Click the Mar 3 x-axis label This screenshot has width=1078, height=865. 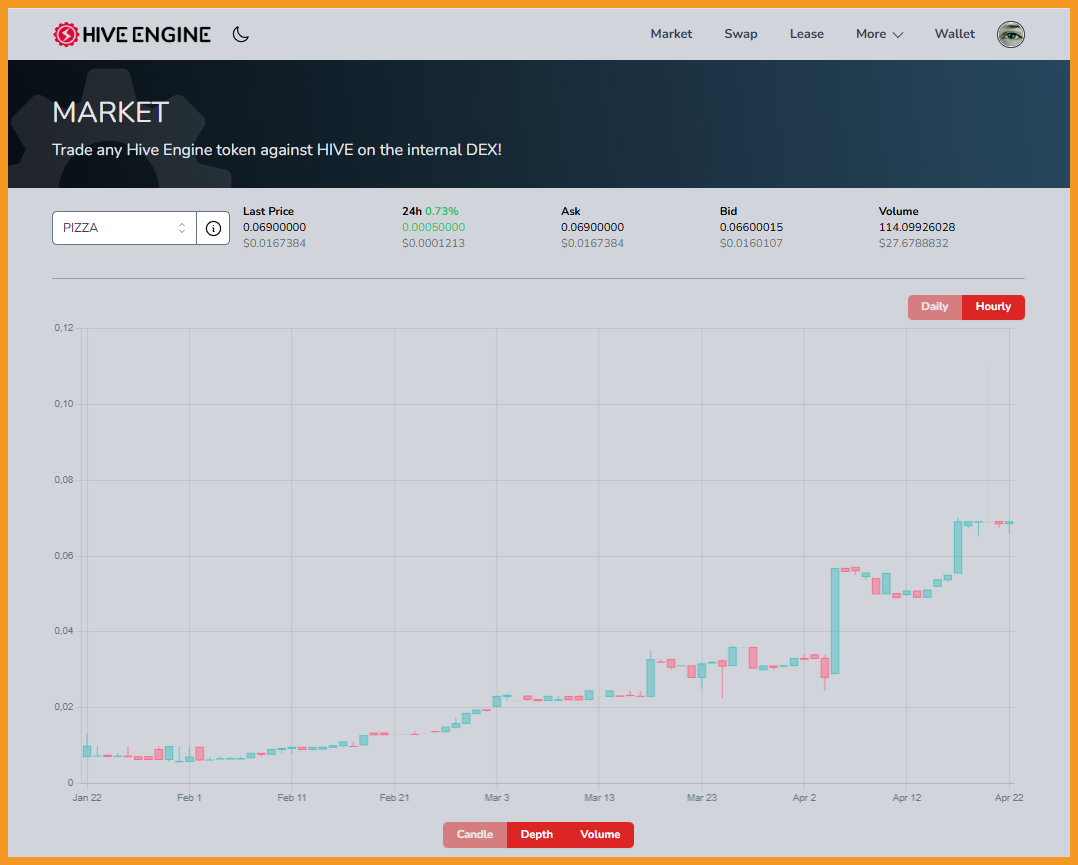[x=496, y=798]
